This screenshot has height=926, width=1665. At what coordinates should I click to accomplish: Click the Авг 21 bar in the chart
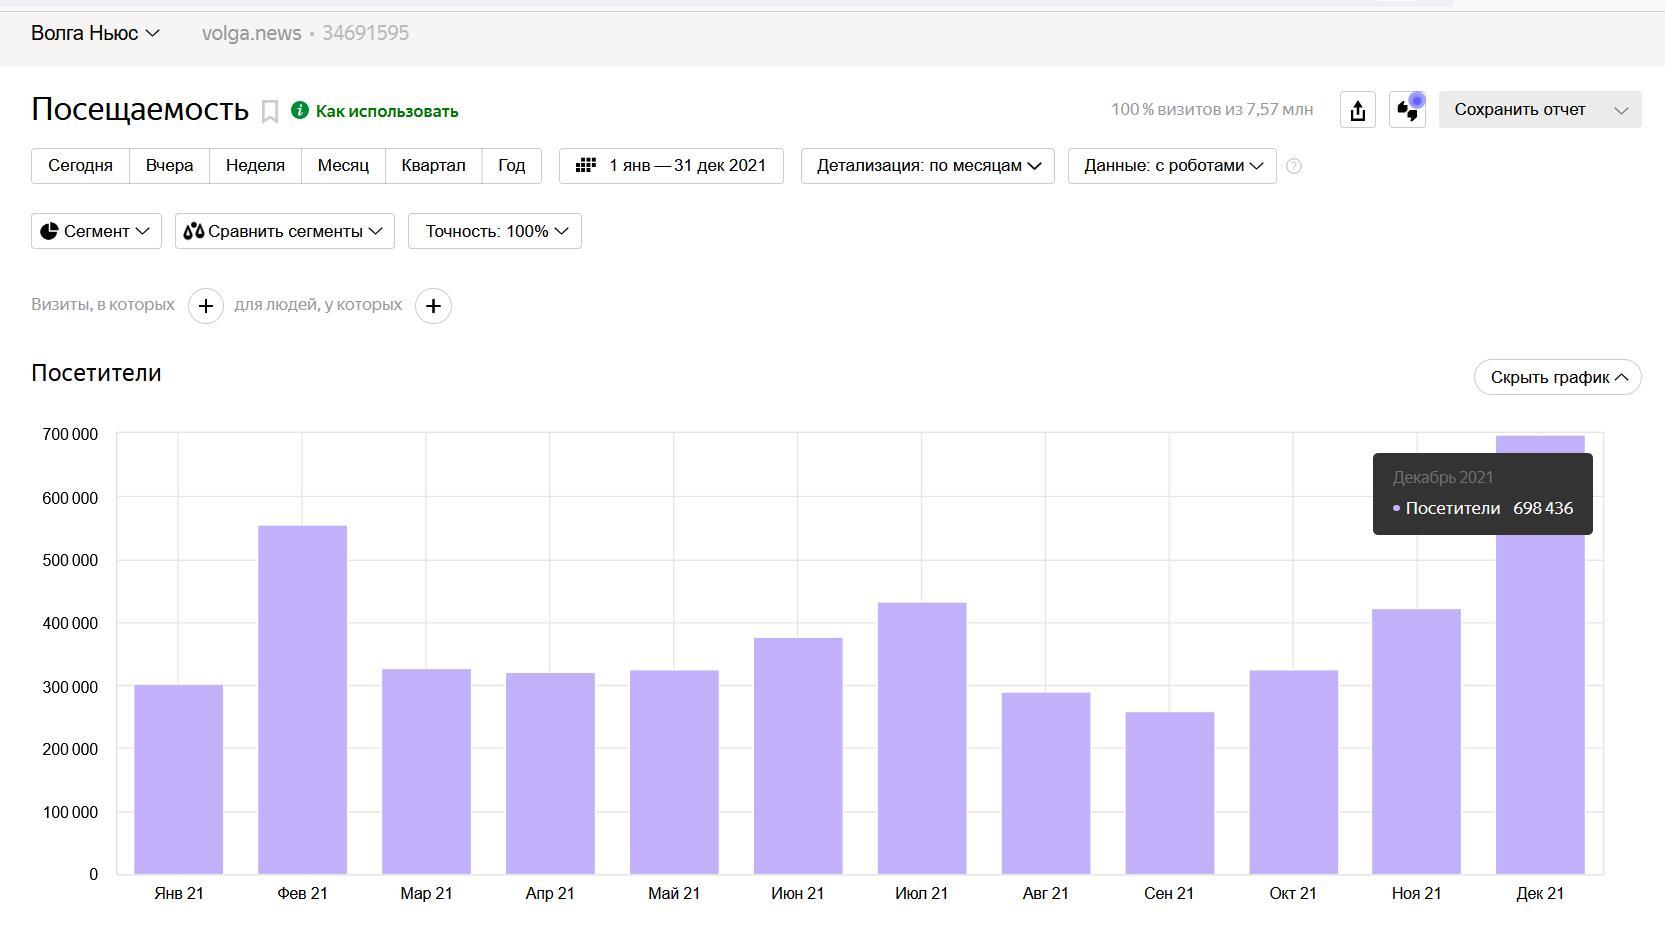pos(1046,783)
